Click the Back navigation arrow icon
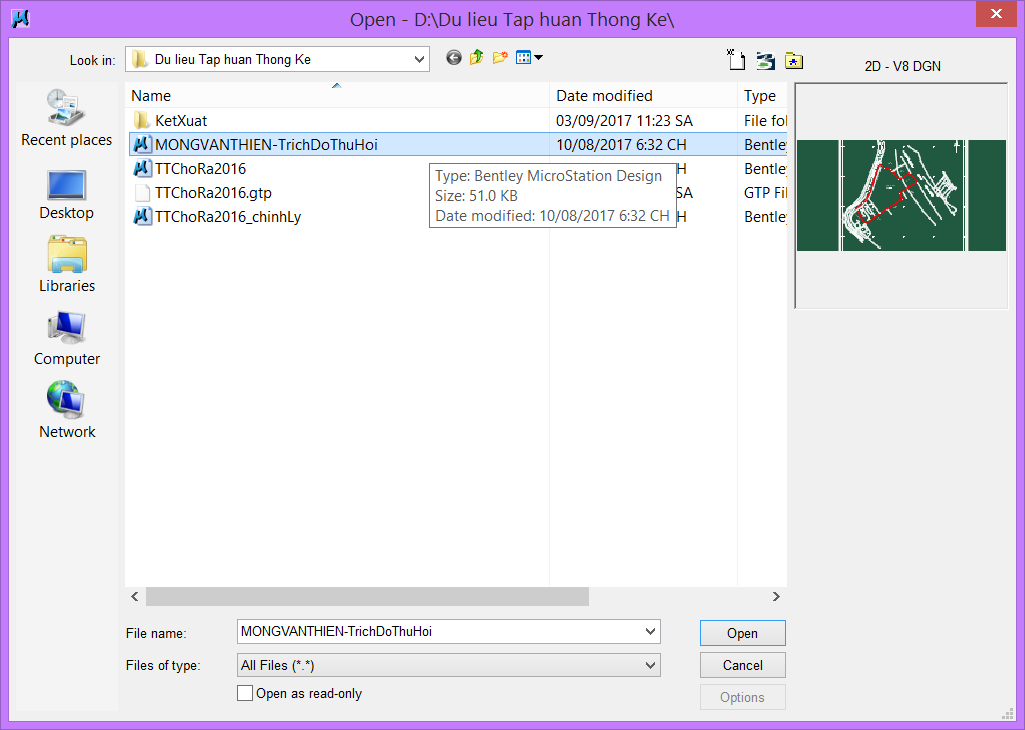1025x730 pixels. [x=454, y=58]
